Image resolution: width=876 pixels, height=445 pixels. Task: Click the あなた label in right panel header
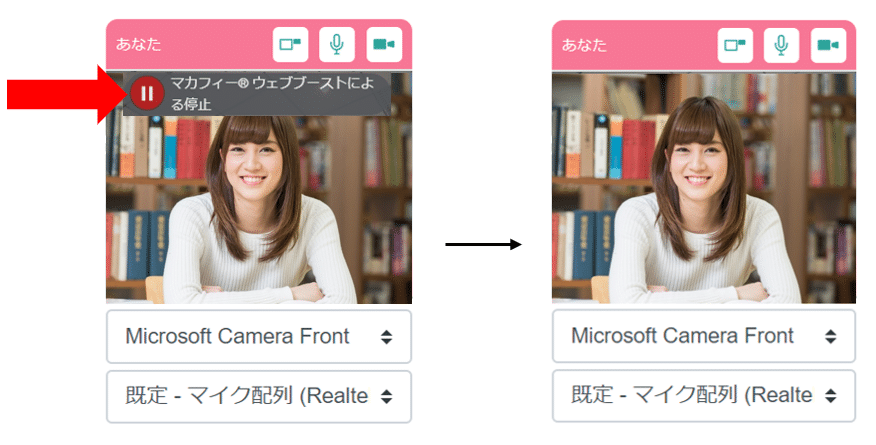584,45
